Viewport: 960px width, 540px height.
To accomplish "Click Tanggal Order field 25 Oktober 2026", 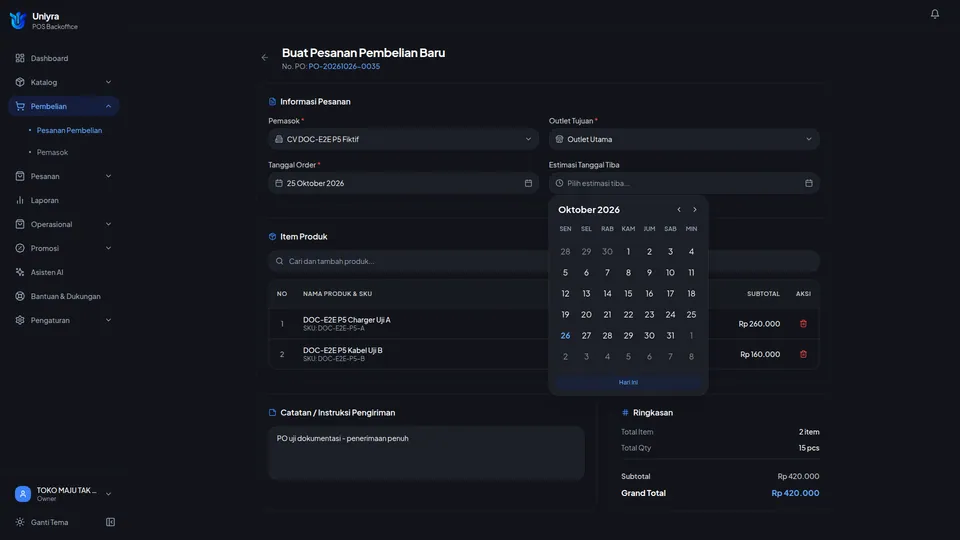I will (403, 183).
